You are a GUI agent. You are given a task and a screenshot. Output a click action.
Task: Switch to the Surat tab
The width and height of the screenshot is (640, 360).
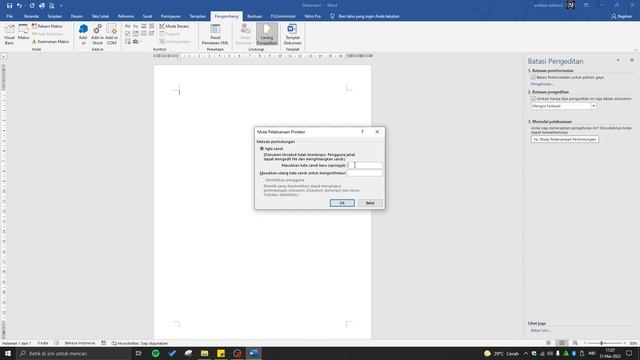(147, 16)
